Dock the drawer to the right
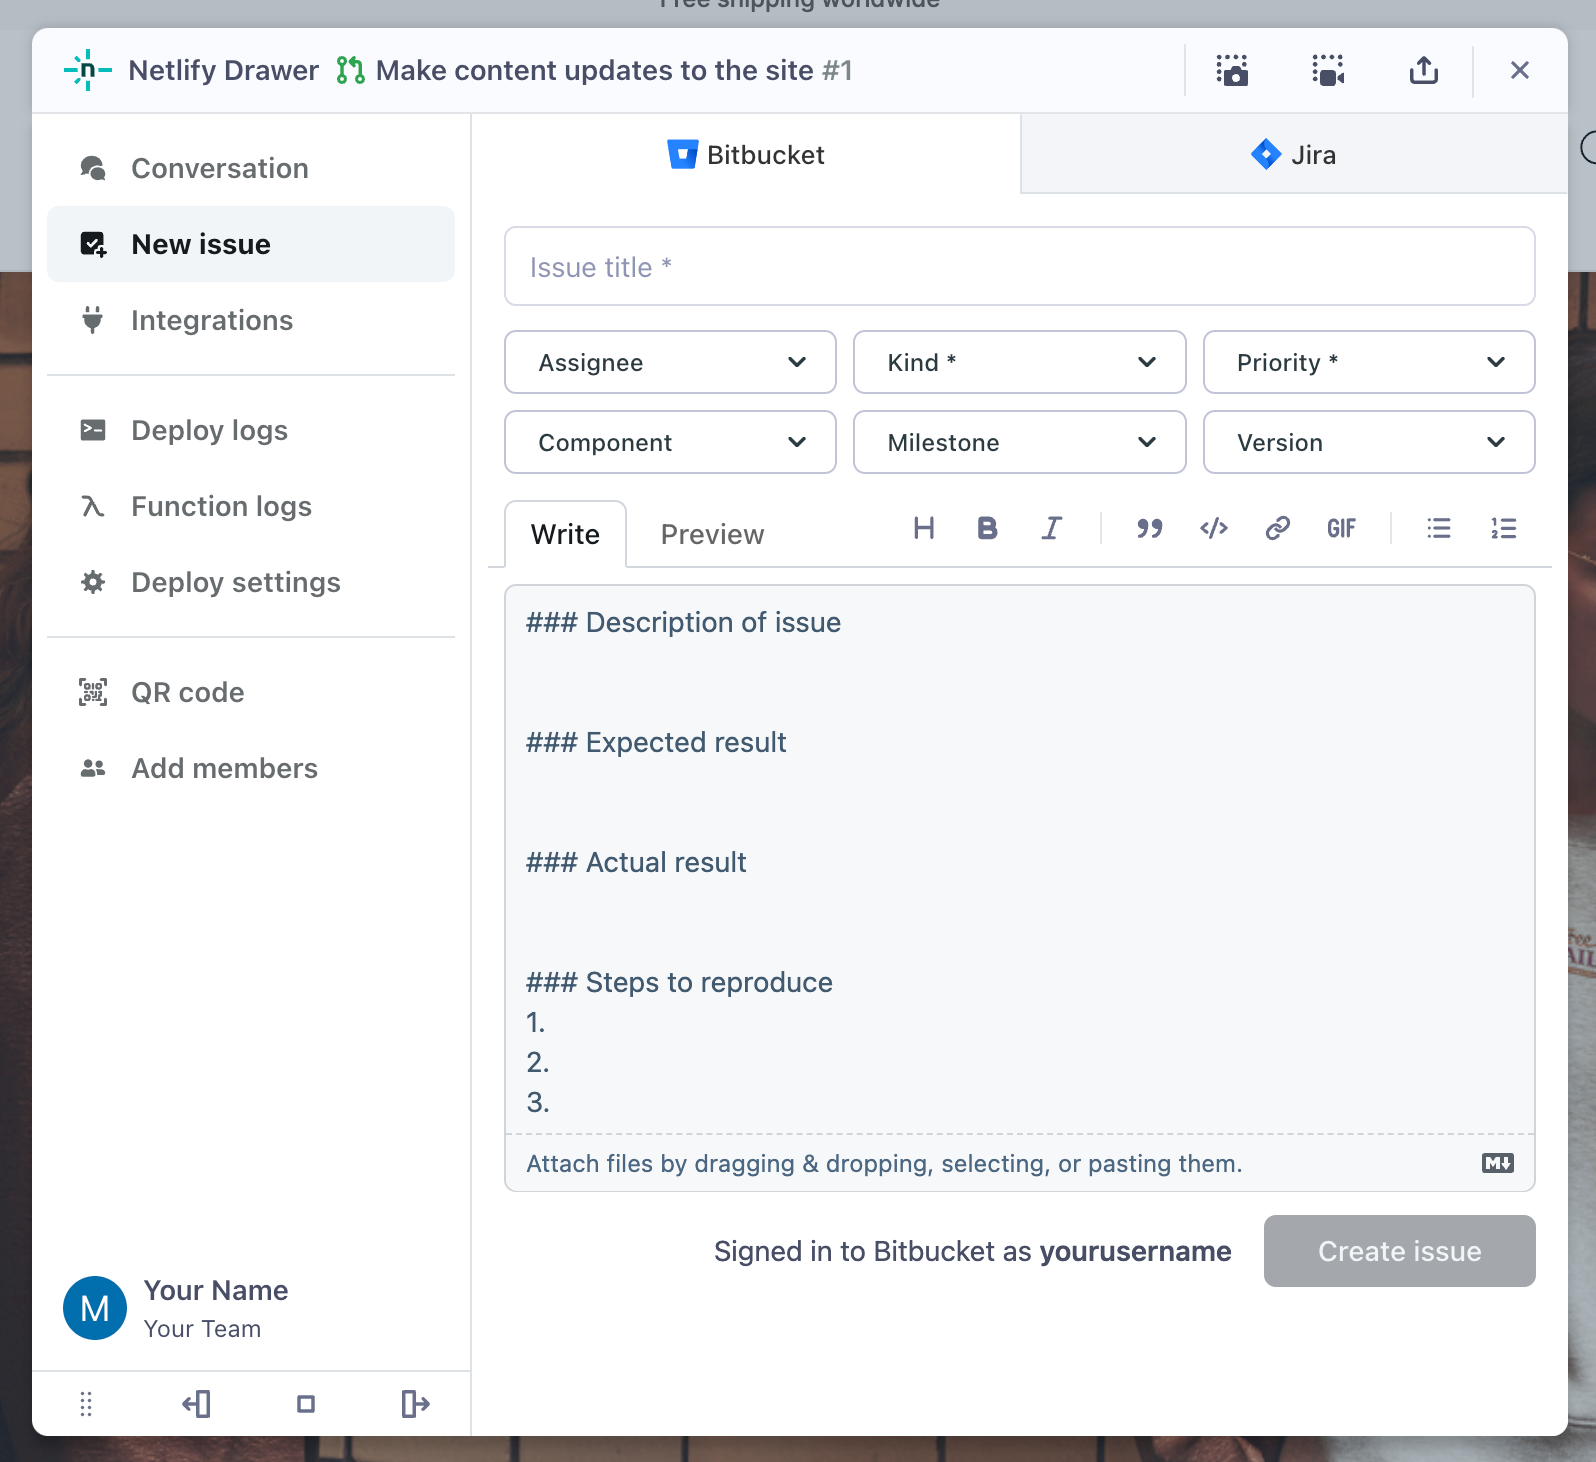 tap(415, 1404)
